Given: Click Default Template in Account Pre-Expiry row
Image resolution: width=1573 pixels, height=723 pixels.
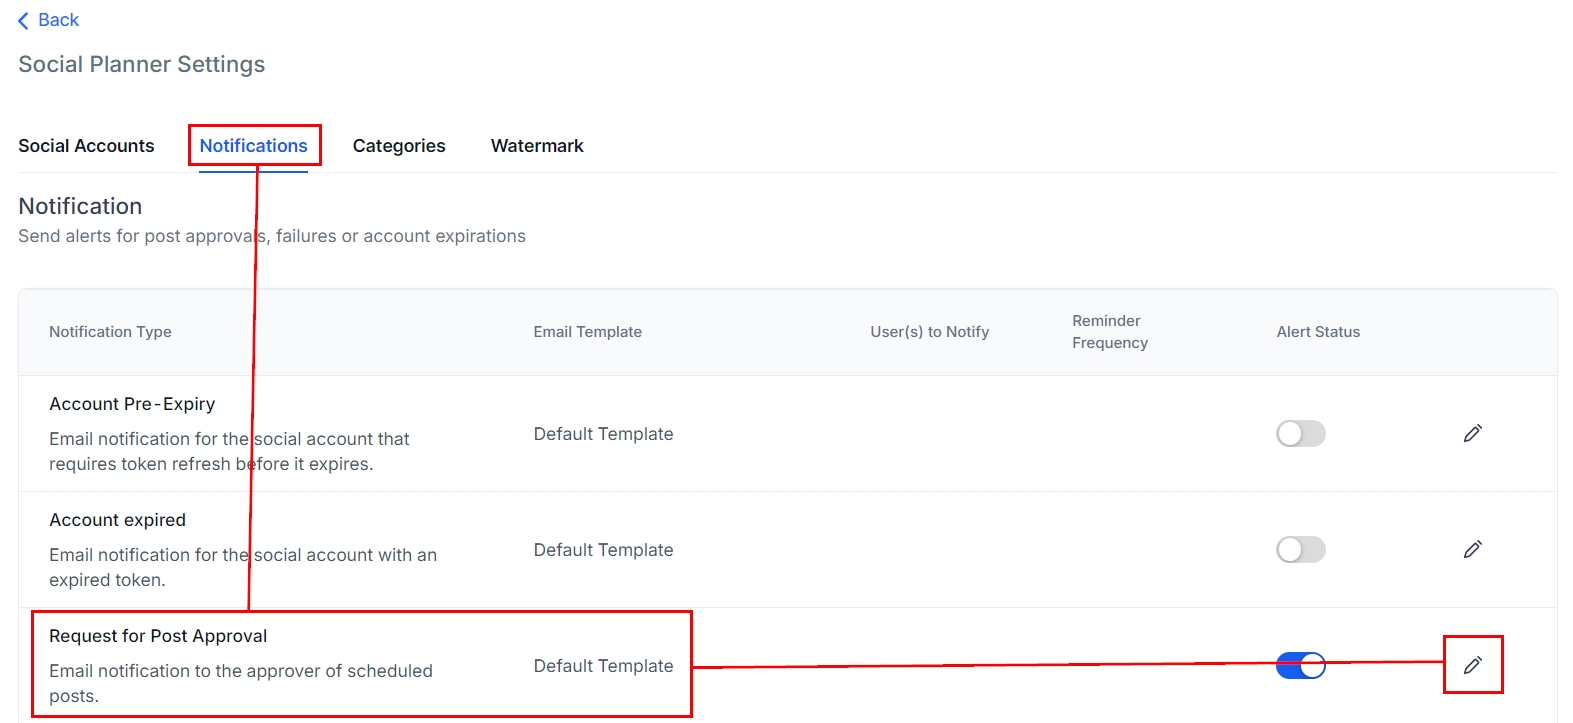Looking at the screenshot, I should pyautogui.click(x=603, y=434).
